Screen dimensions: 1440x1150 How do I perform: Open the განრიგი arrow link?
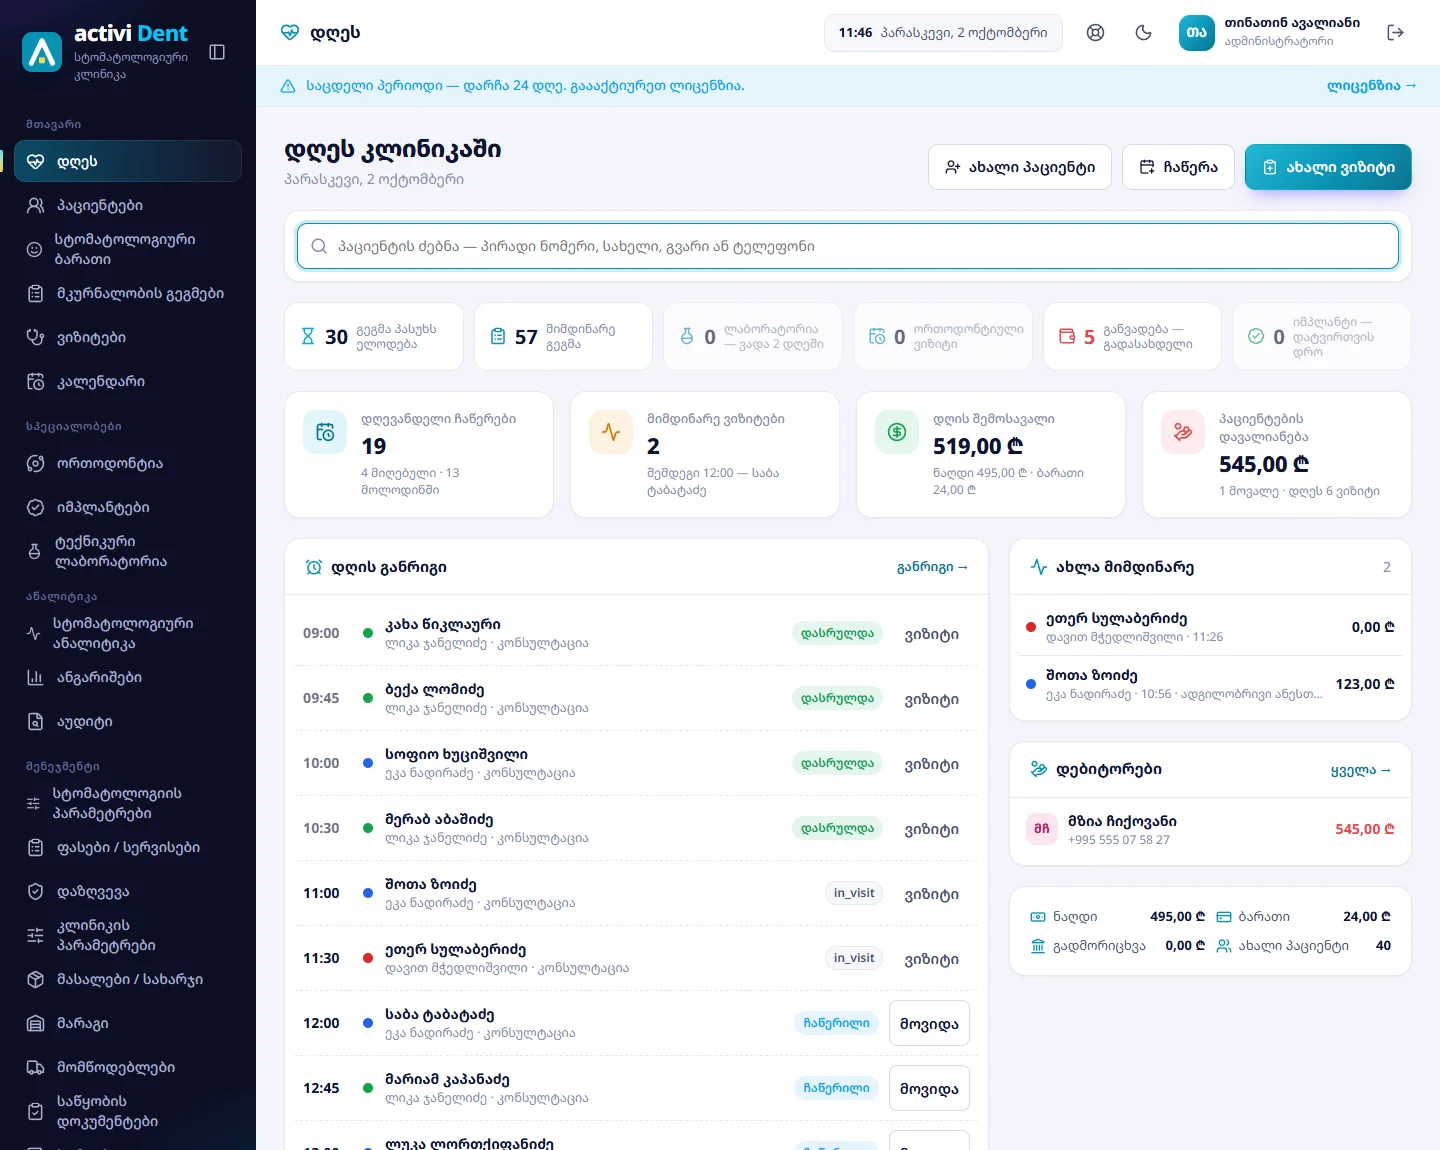point(932,567)
